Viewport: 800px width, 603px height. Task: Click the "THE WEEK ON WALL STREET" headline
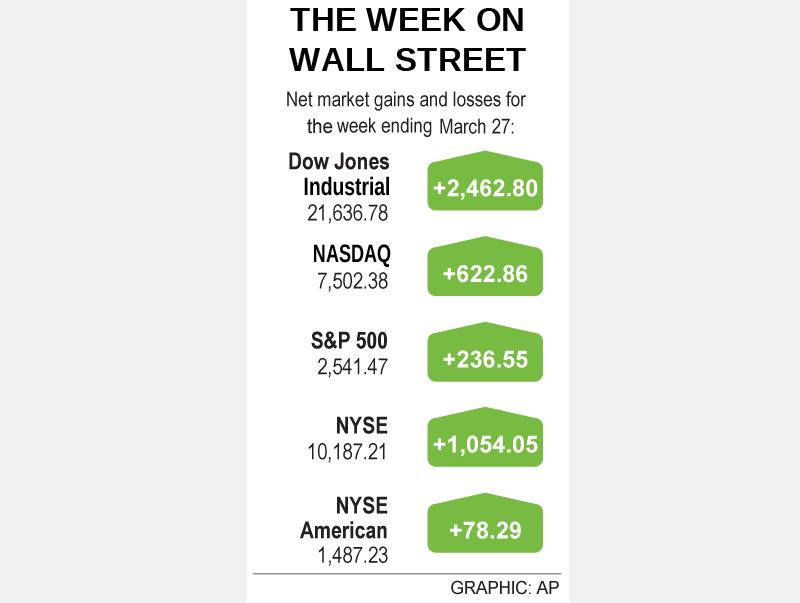pyautogui.click(x=407, y=39)
